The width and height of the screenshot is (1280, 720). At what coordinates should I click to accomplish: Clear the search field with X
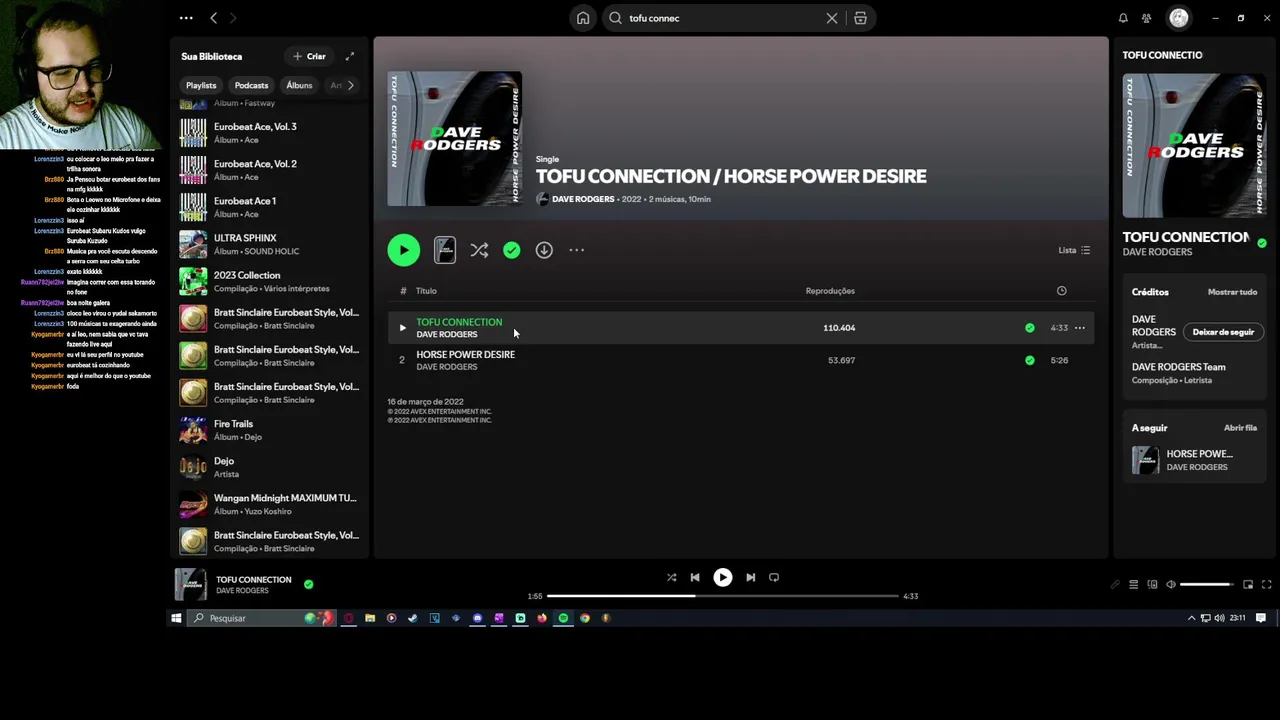(x=832, y=18)
